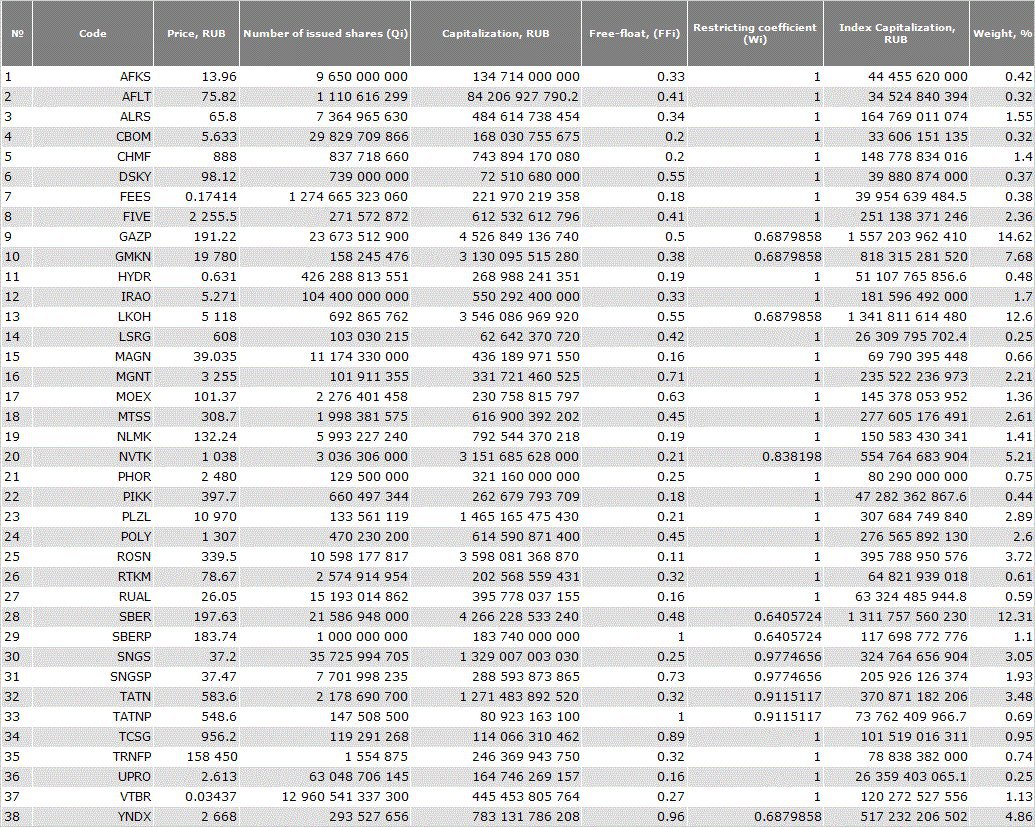Screen dimensions: 1035x827
Task: Click VTBR price value 0.03437
Action: [211, 795]
